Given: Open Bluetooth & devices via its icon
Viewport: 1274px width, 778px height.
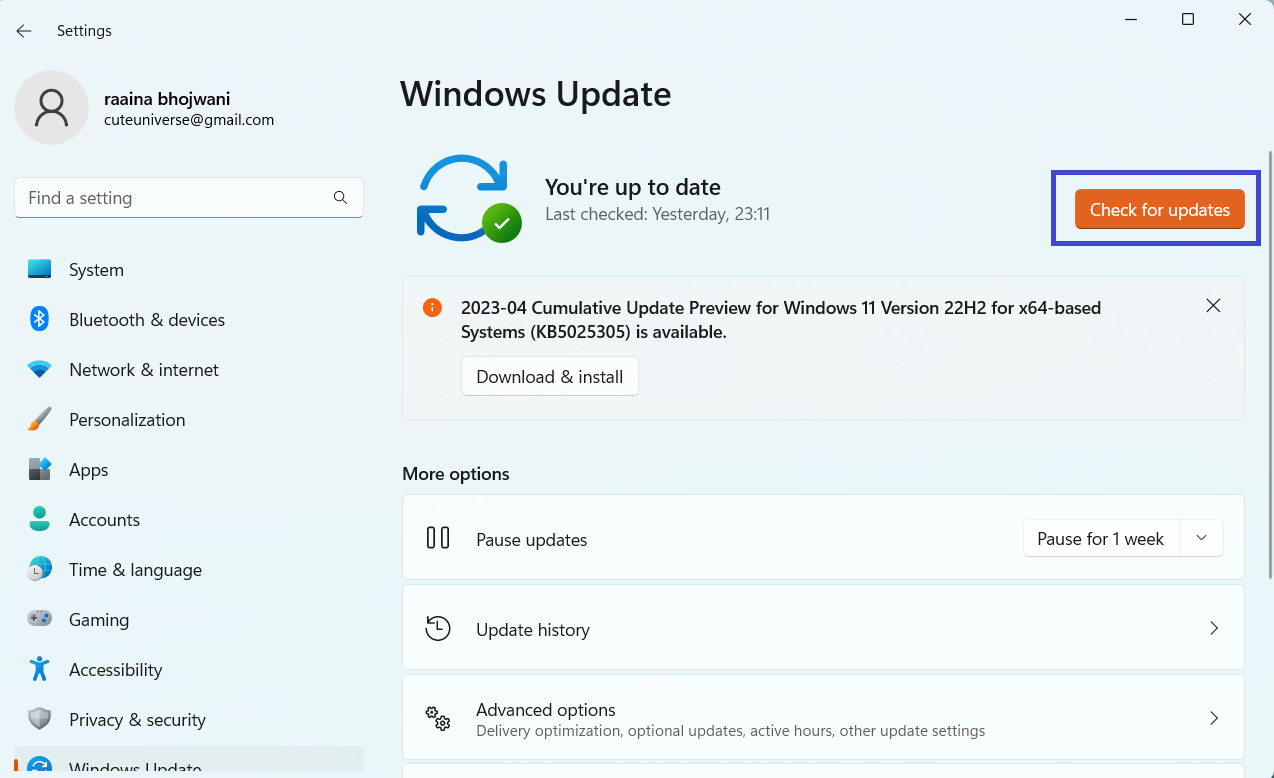Looking at the screenshot, I should (39, 320).
